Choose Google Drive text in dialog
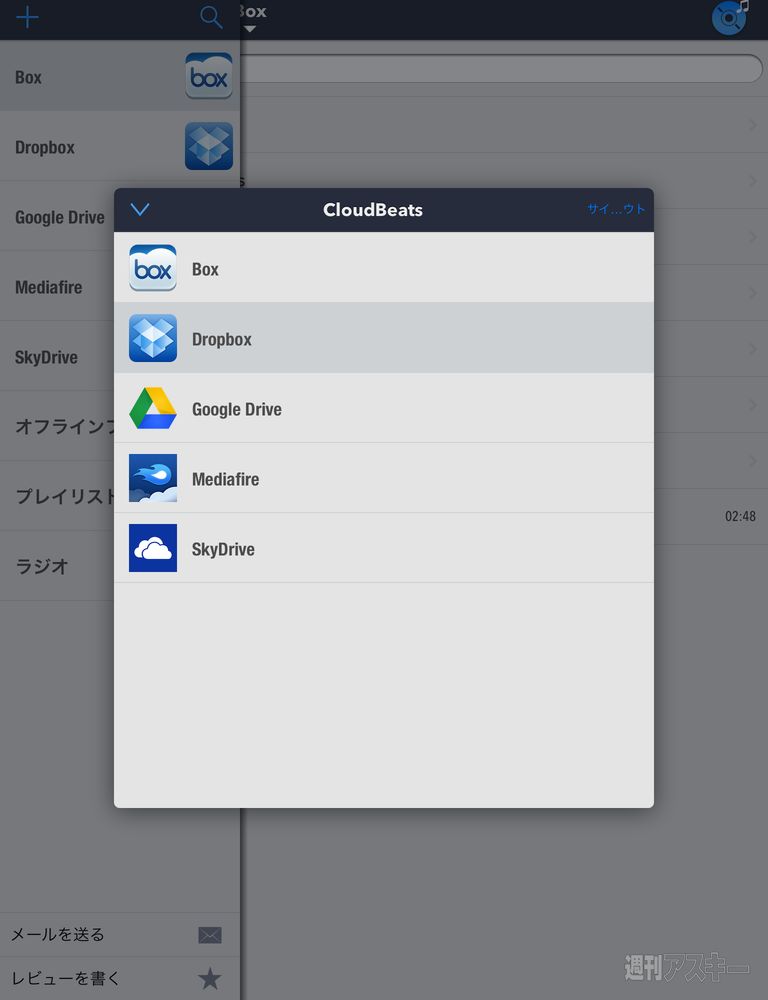768x1000 pixels. 237,409
